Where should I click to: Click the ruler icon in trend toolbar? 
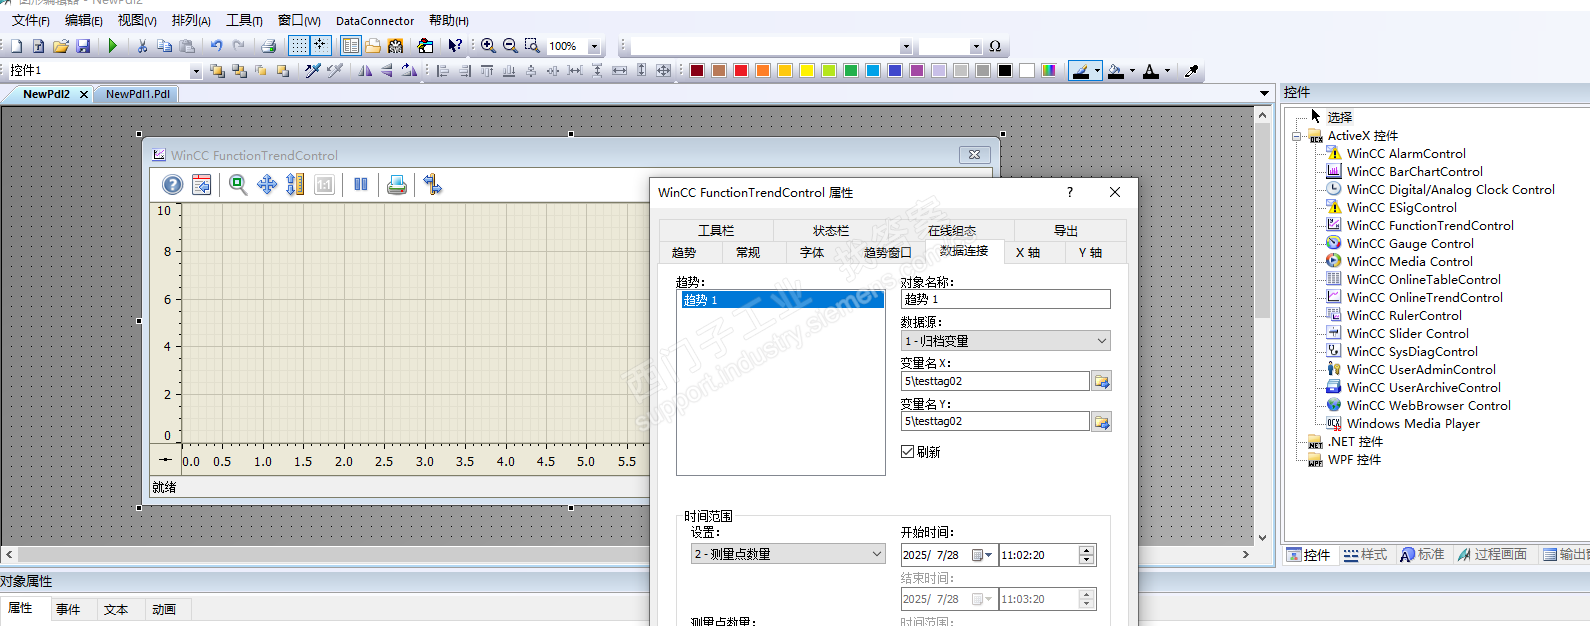click(x=295, y=185)
